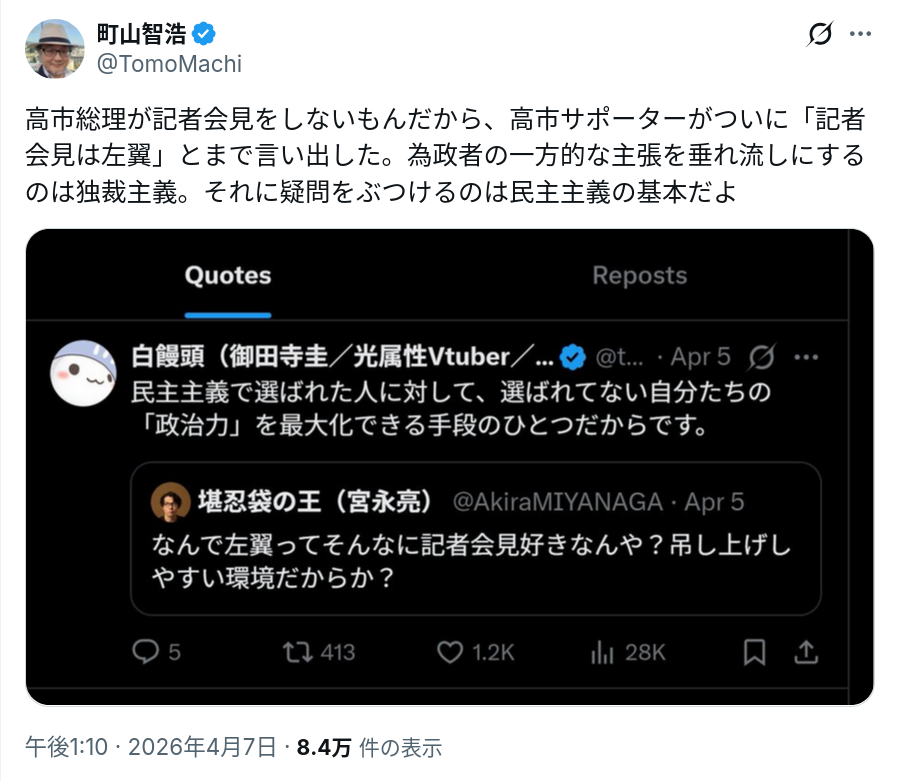Click 町山智浩's profile avatar
The image size is (898, 781).
[54, 48]
